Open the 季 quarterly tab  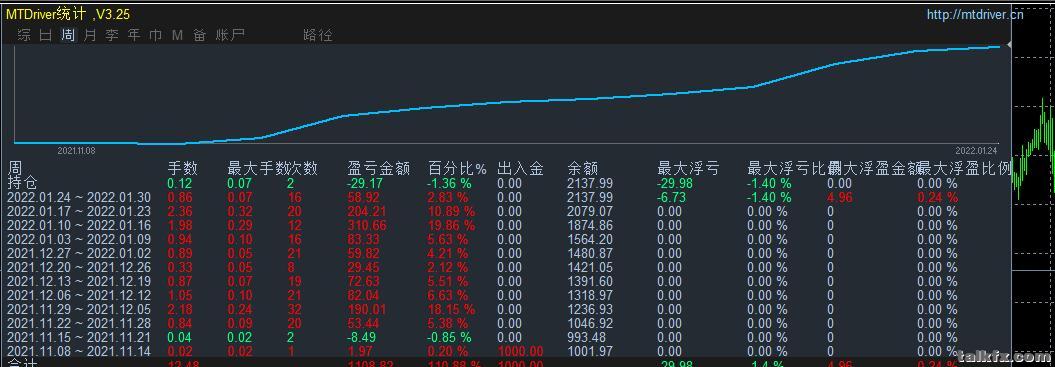click(x=112, y=35)
